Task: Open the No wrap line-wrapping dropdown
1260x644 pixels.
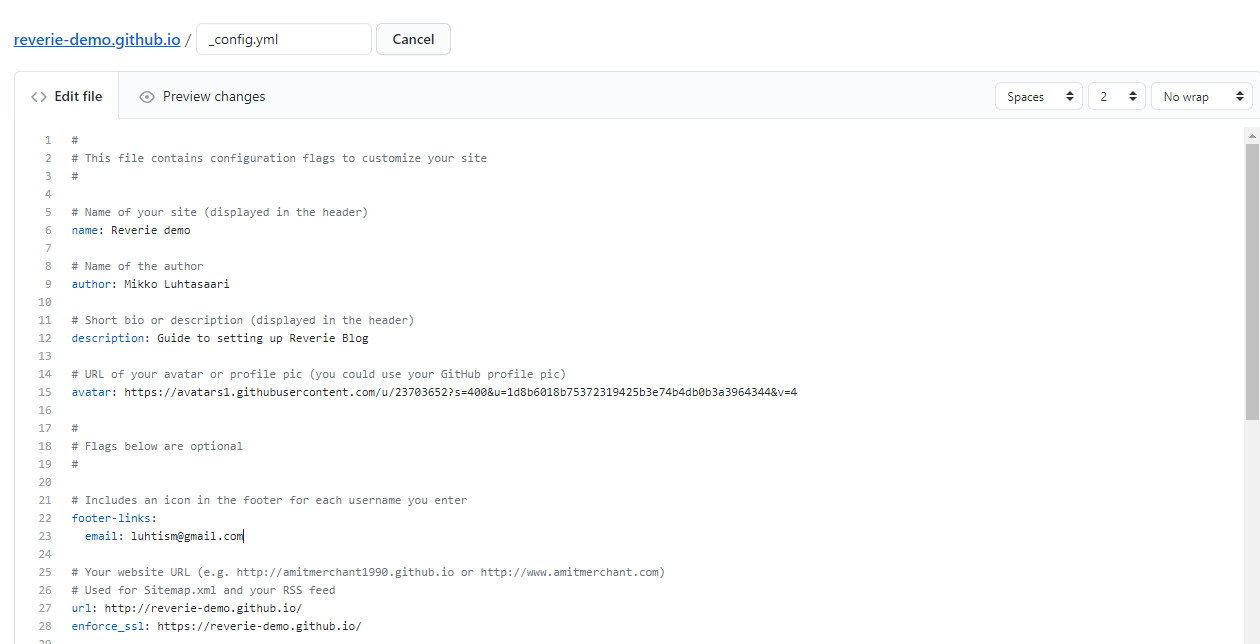Action: (1201, 95)
